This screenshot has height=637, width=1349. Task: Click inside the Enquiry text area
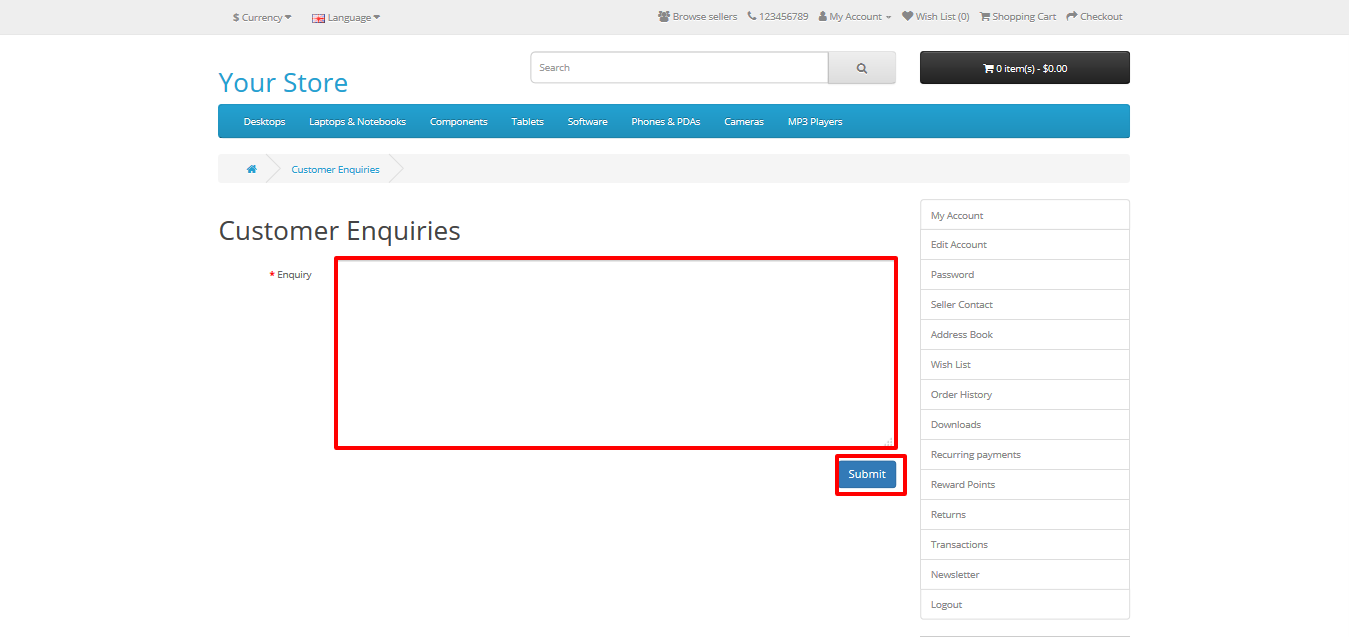pos(615,353)
